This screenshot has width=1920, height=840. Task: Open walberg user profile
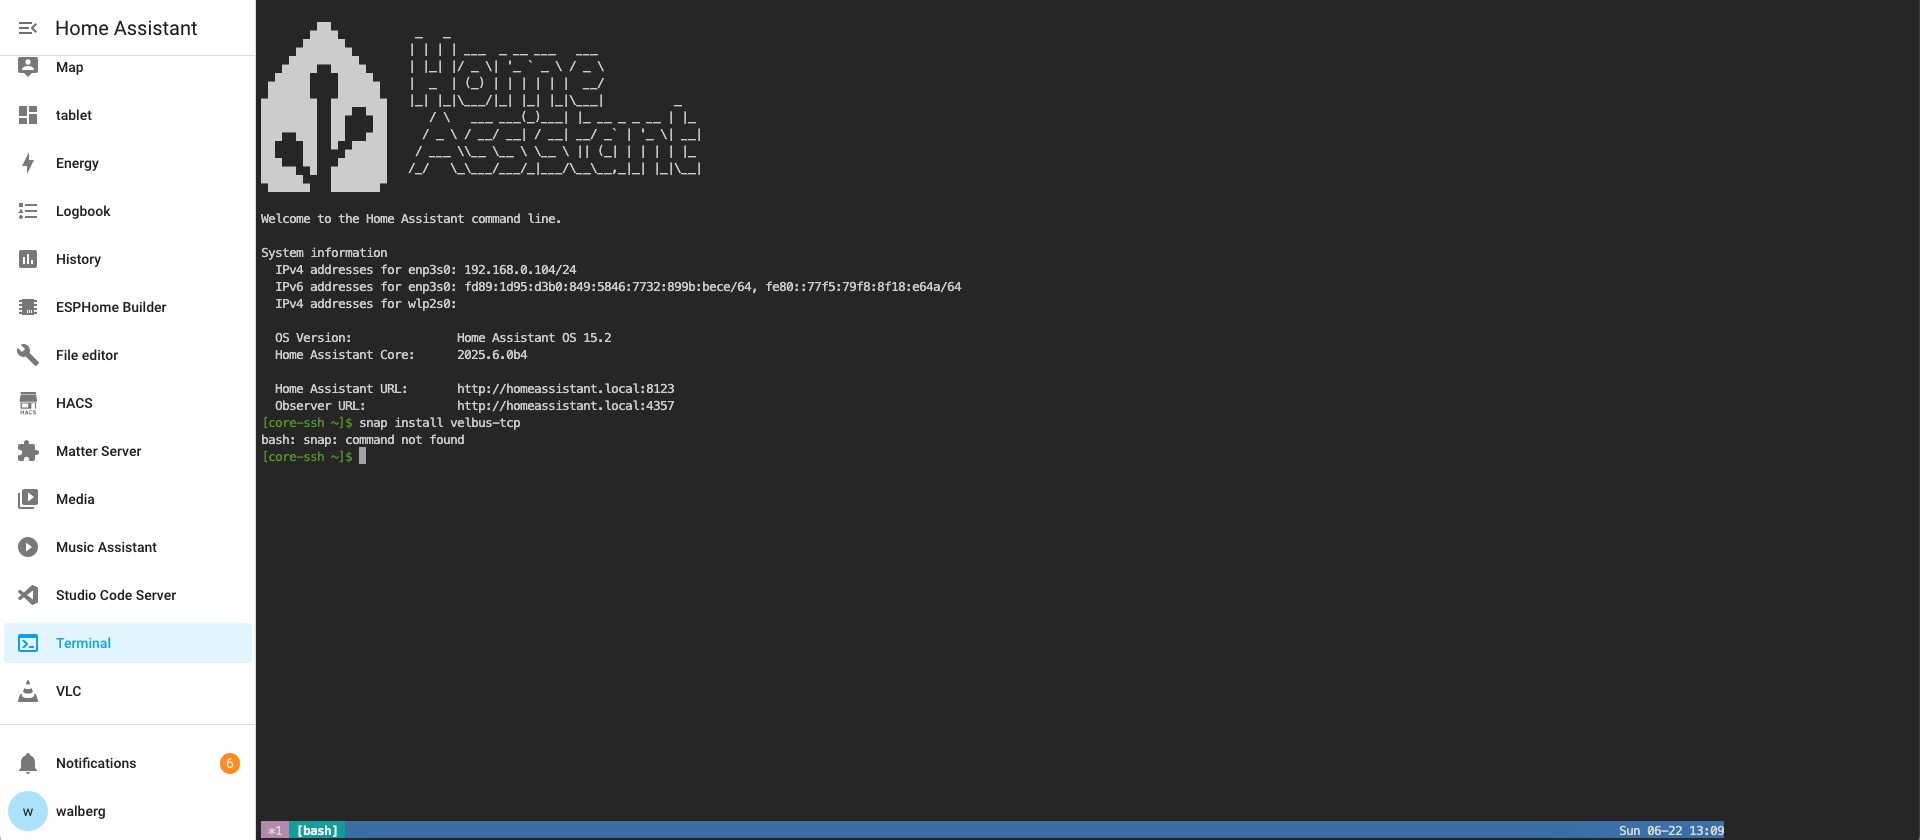coord(128,811)
